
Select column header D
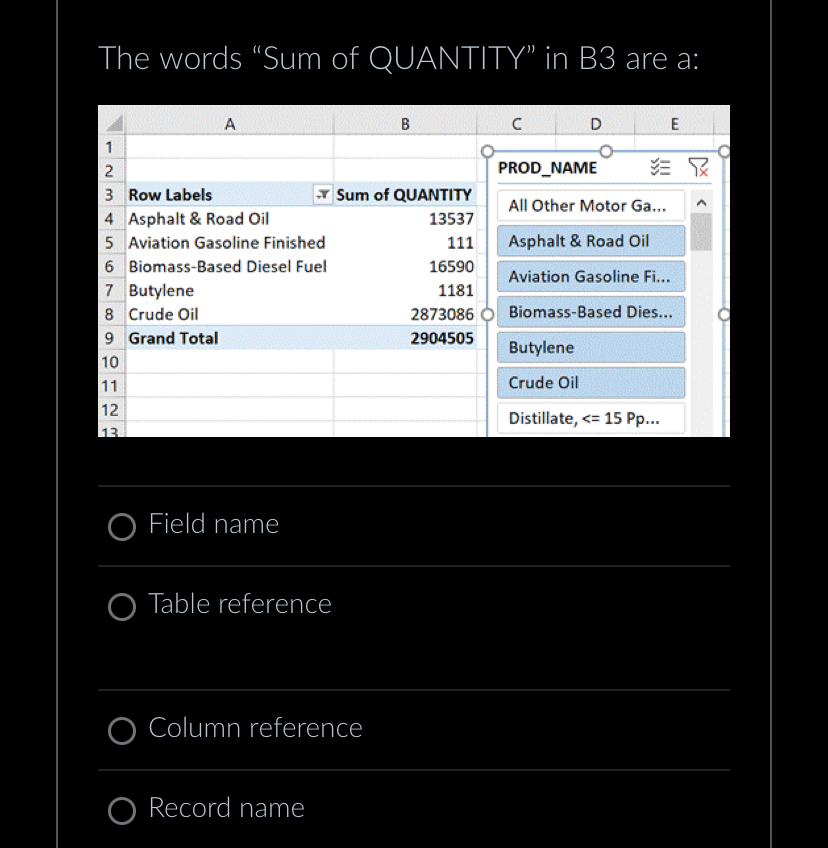595,123
